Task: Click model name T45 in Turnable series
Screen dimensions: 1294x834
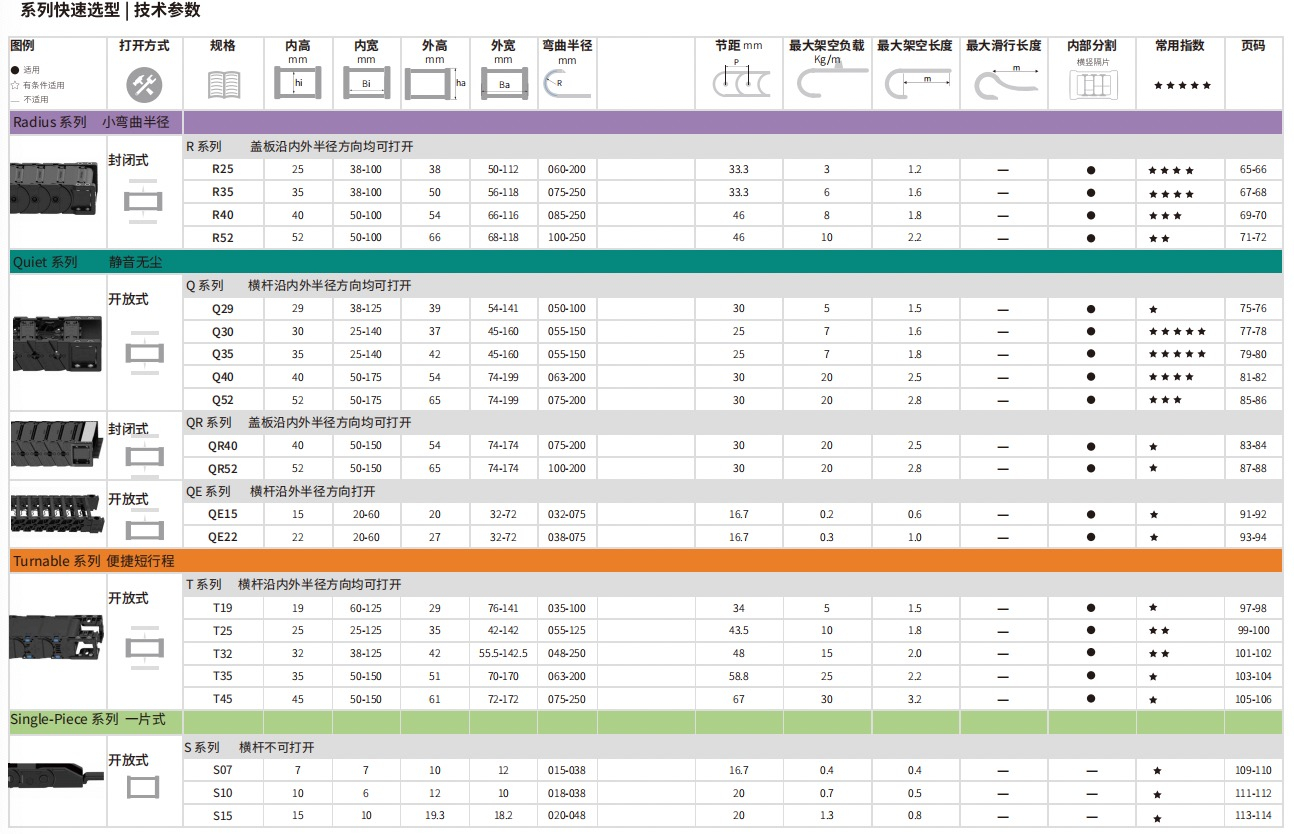Action: click(x=223, y=699)
